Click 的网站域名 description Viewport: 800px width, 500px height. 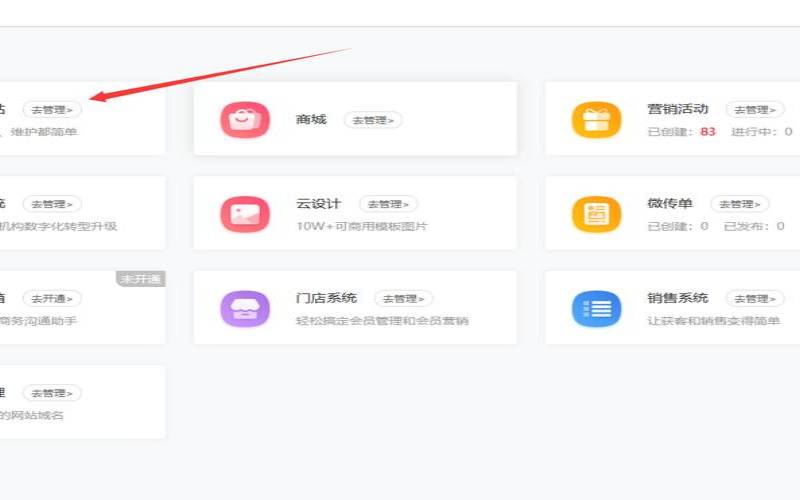pos(32,415)
